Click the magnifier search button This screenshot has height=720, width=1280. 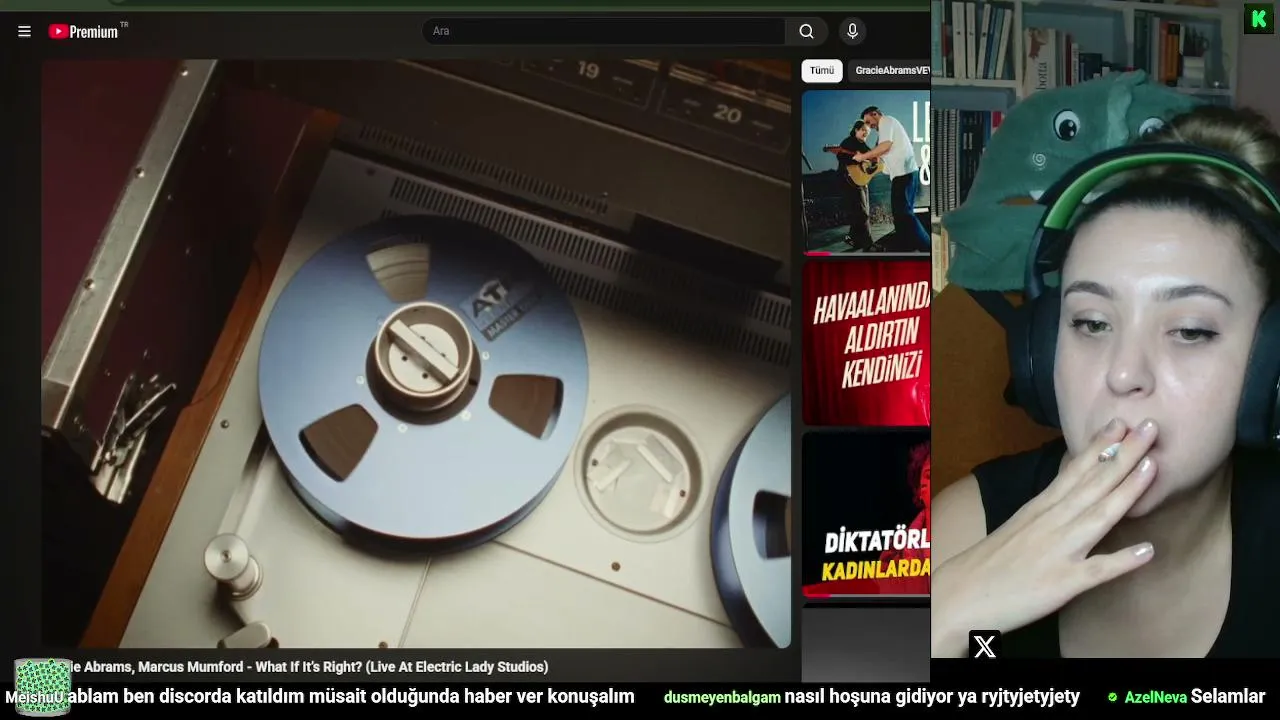[806, 31]
